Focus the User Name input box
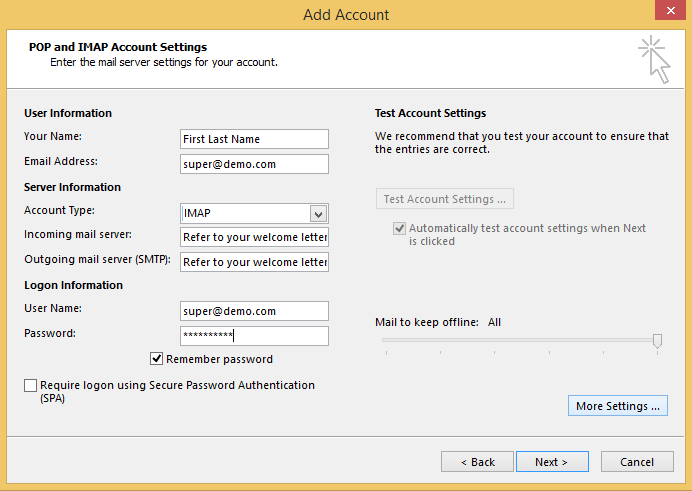The image size is (692, 491). click(x=254, y=311)
